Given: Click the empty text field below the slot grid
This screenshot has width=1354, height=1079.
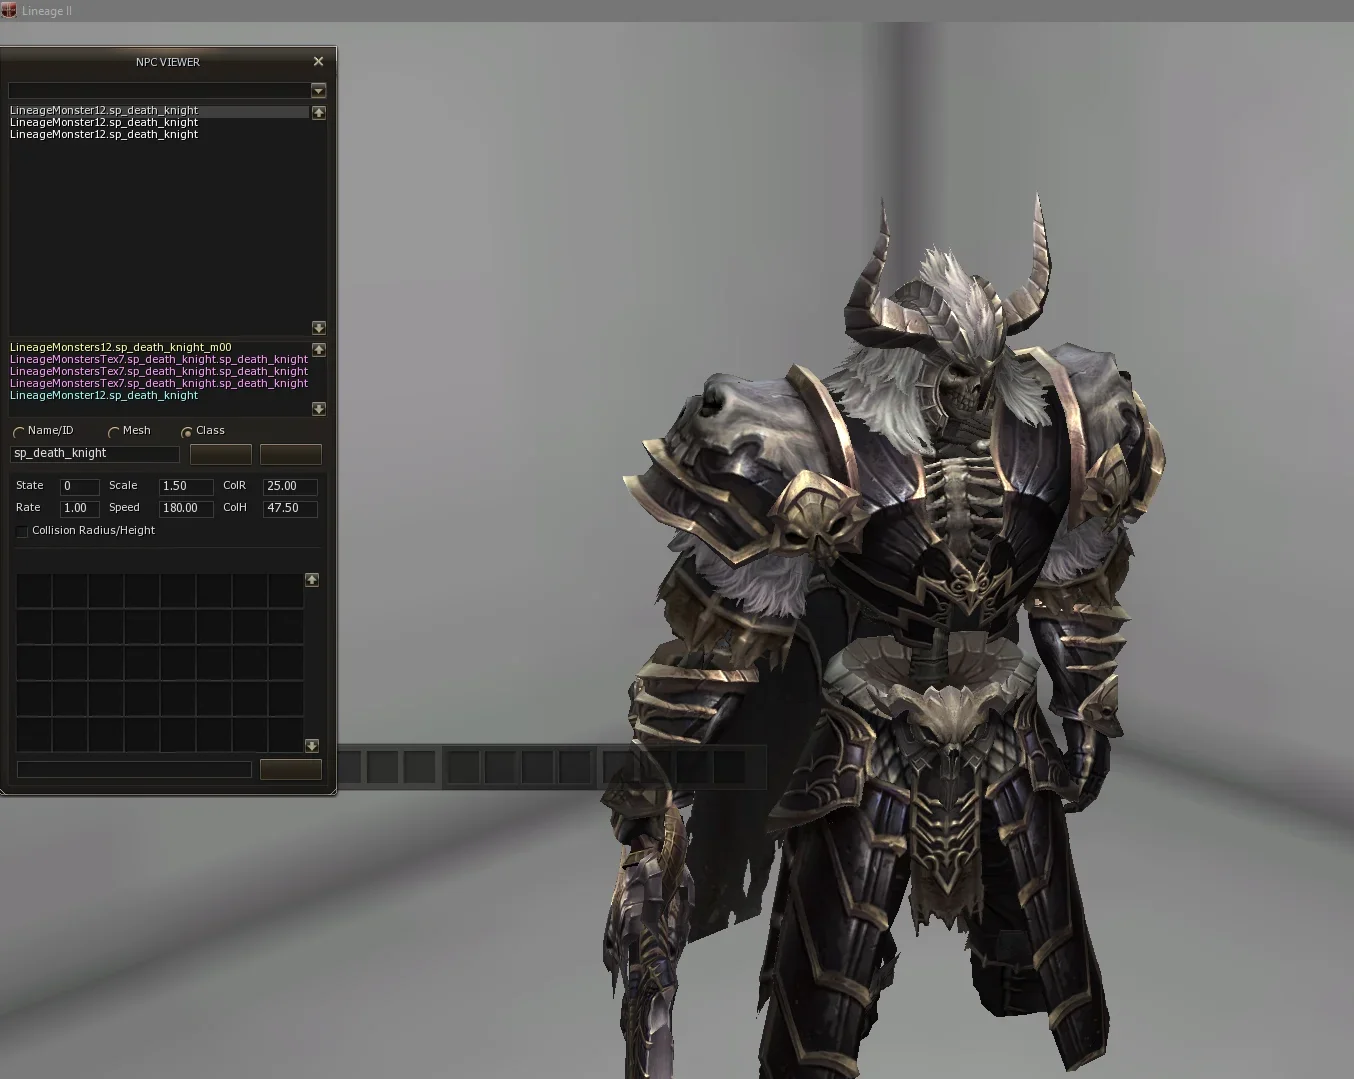Looking at the screenshot, I should pyautogui.click(x=134, y=769).
